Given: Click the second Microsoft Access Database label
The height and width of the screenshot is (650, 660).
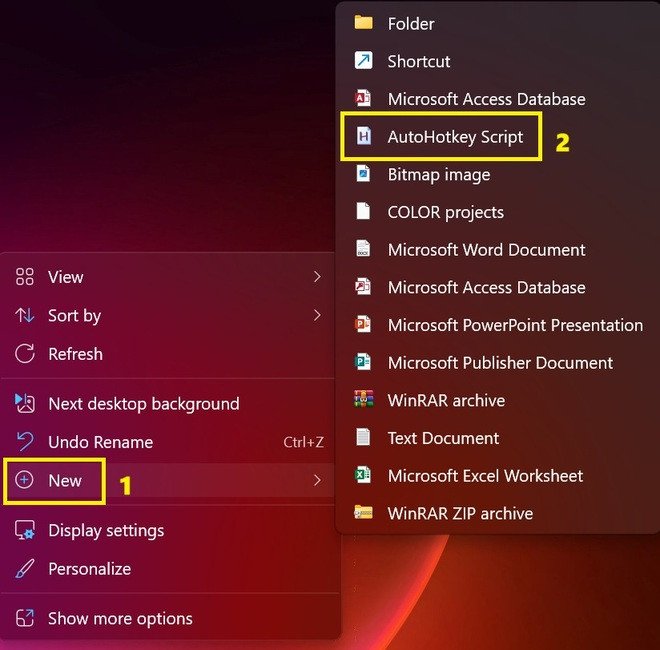Looking at the screenshot, I should [487, 288].
